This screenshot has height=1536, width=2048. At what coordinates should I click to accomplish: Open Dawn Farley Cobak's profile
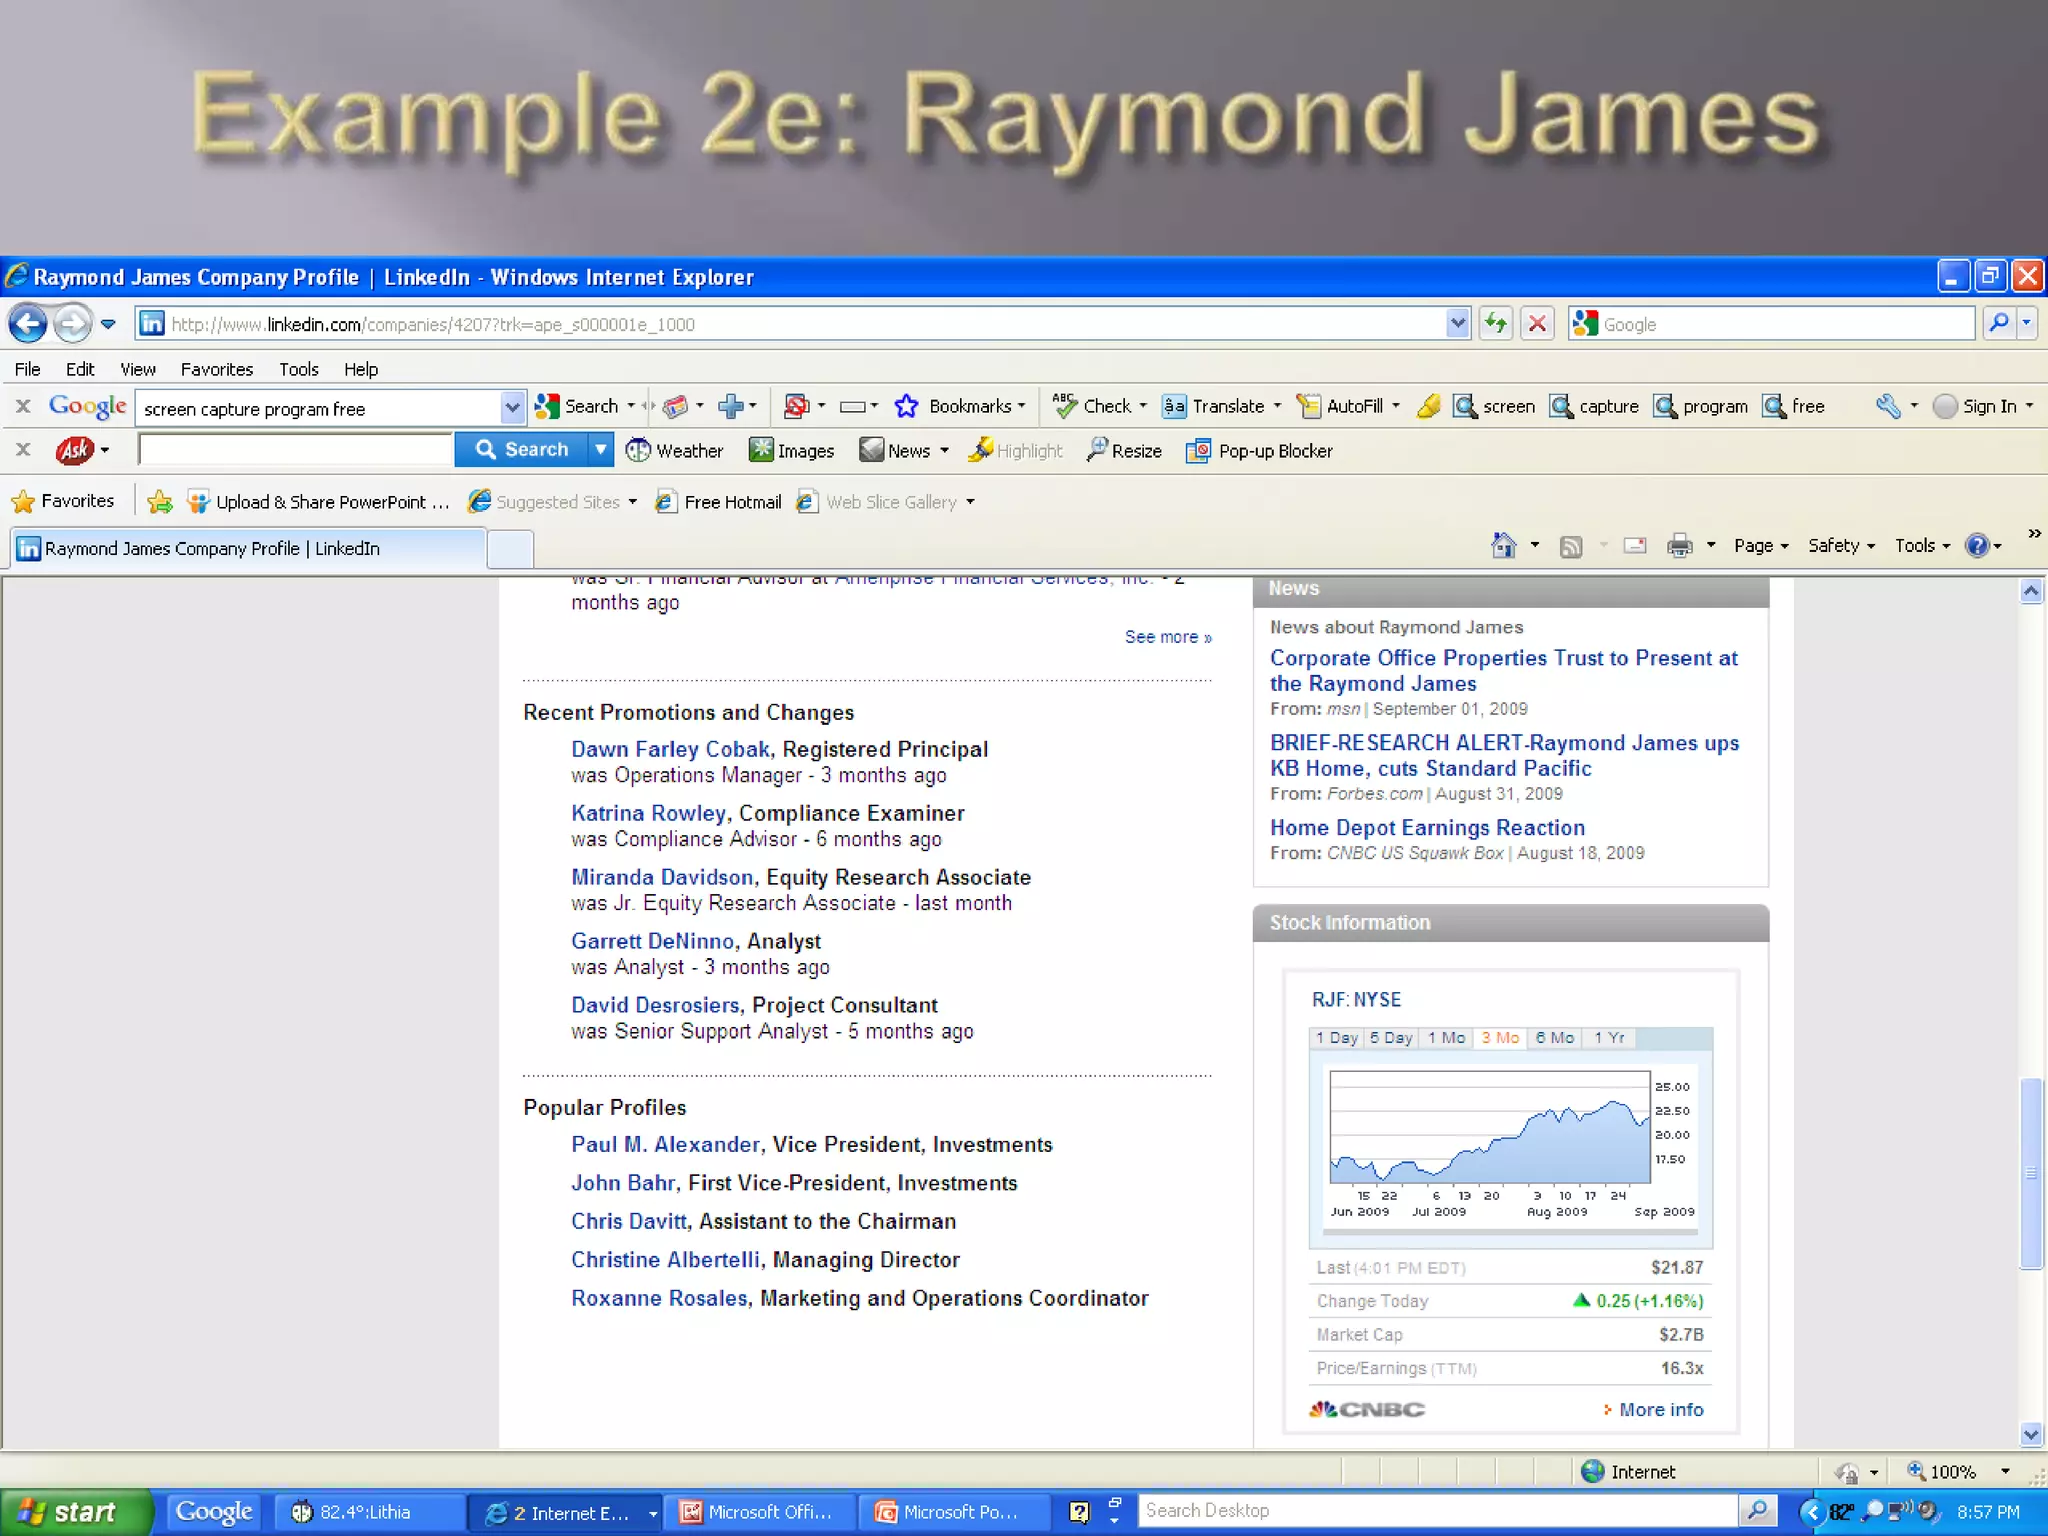coord(670,749)
